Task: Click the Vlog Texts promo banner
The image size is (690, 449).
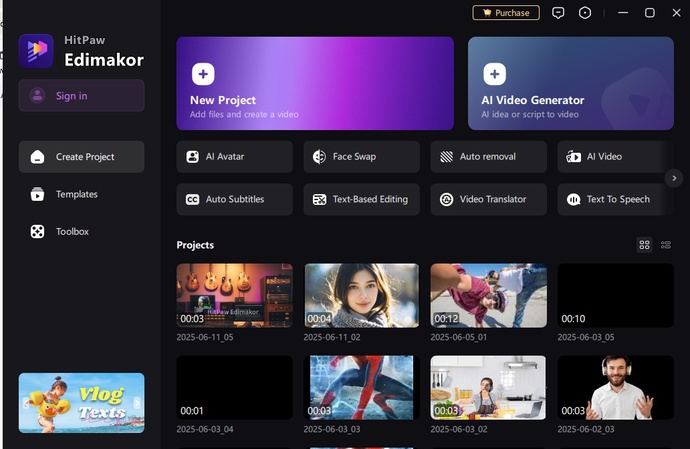Action: click(81, 403)
